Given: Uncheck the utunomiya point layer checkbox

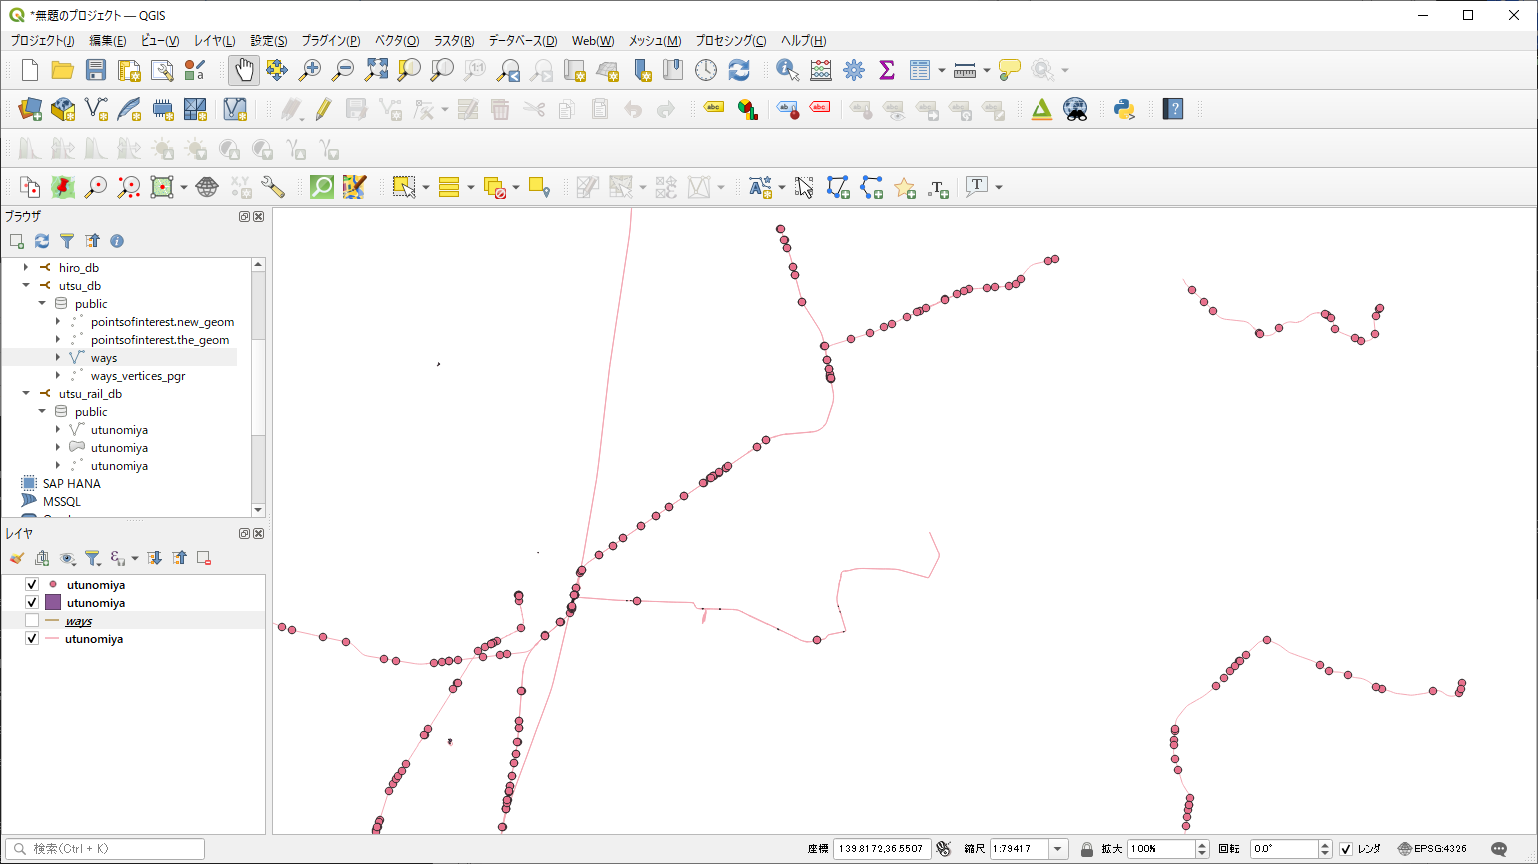Looking at the screenshot, I should click(32, 585).
